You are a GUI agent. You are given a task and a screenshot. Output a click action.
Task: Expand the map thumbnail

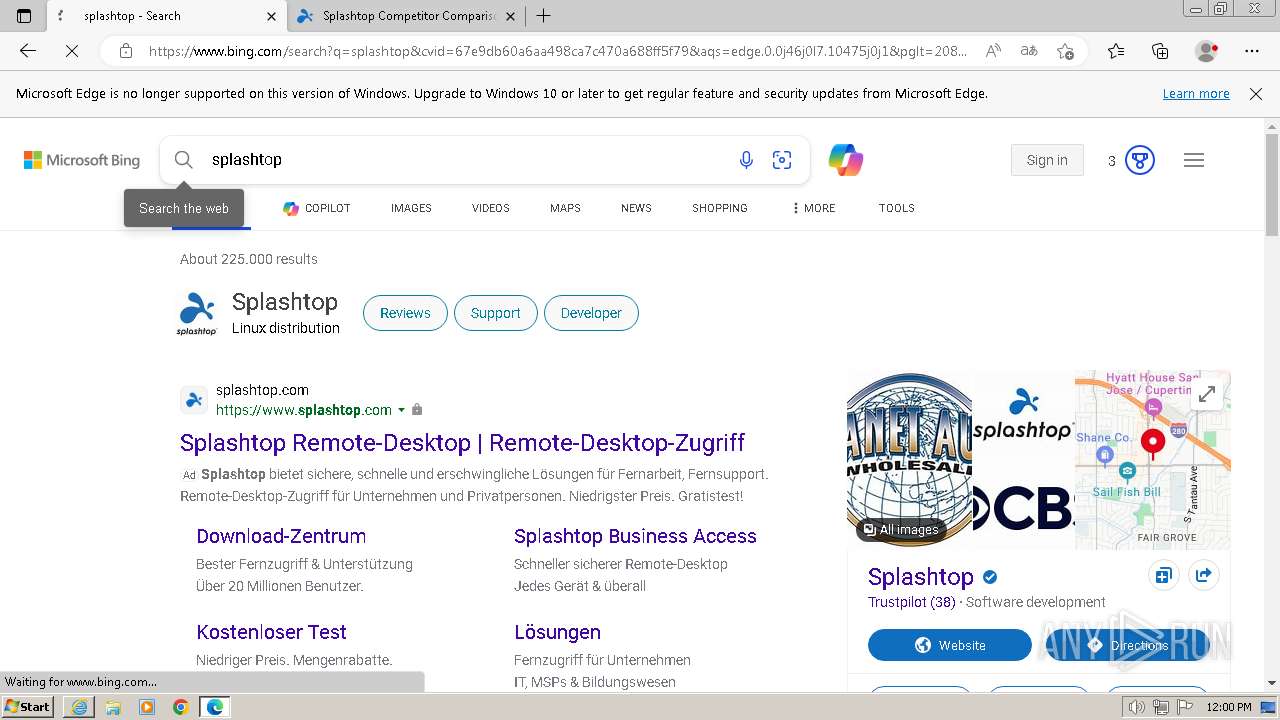(x=1207, y=394)
